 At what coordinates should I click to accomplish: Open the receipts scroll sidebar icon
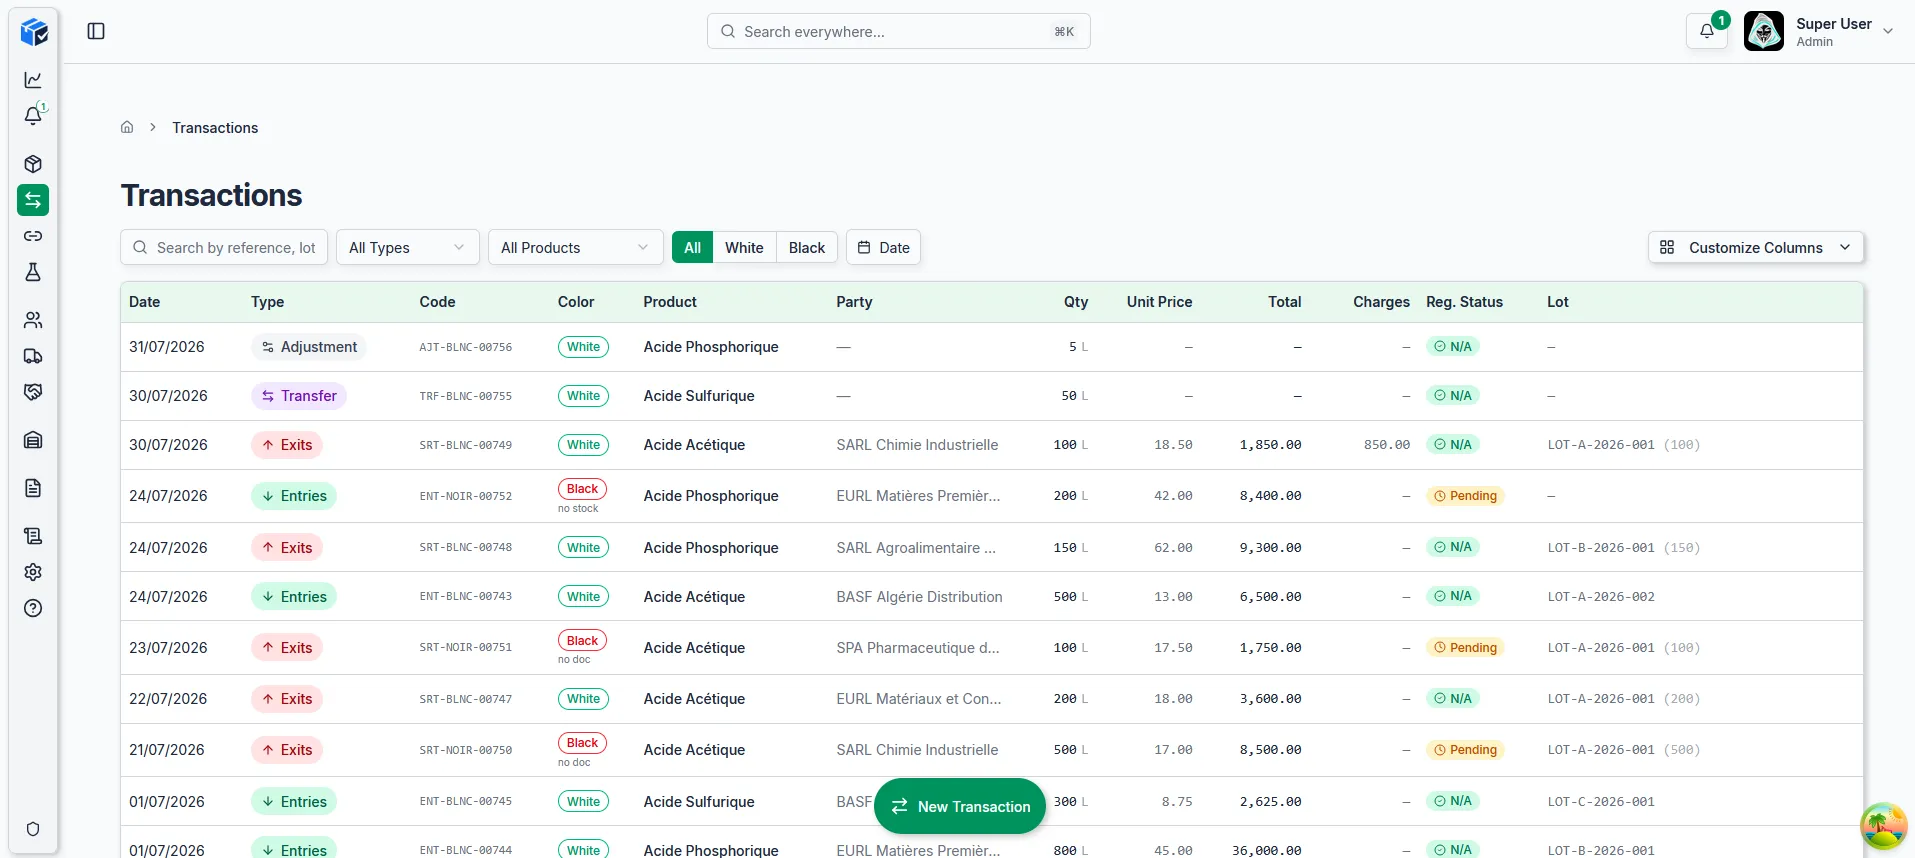(x=33, y=536)
